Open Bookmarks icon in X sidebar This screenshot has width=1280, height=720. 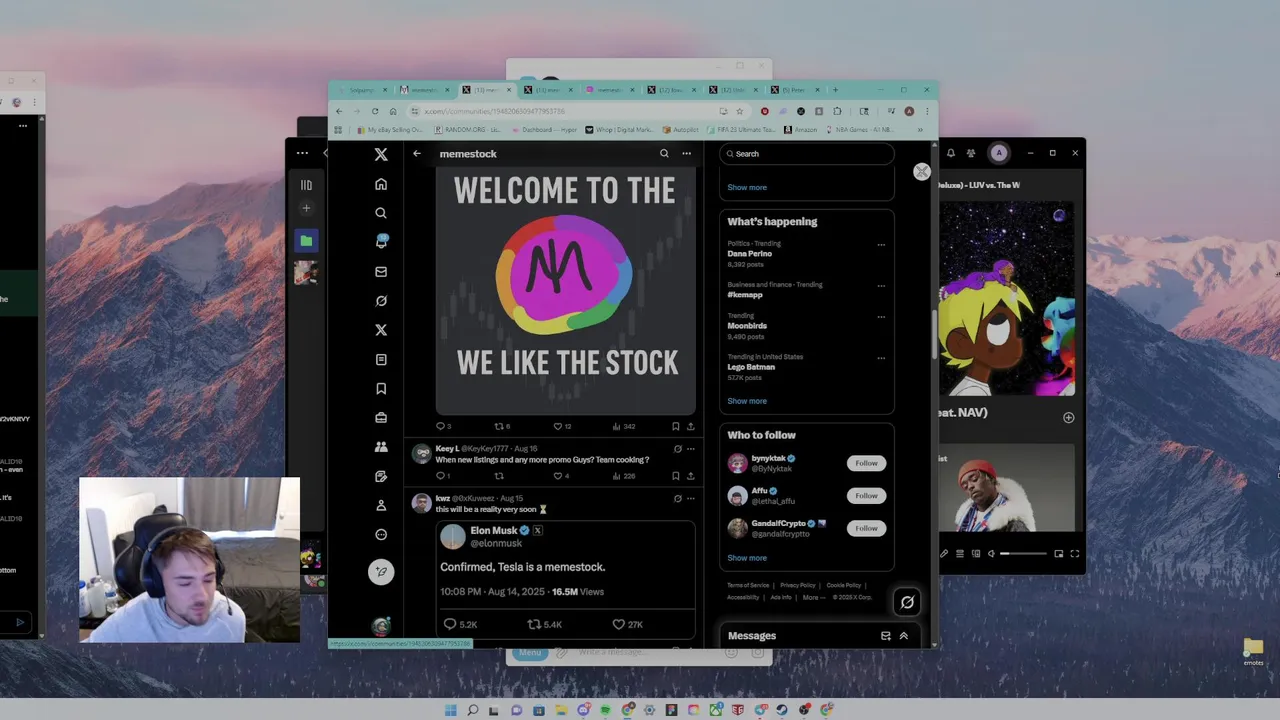coord(381,388)
